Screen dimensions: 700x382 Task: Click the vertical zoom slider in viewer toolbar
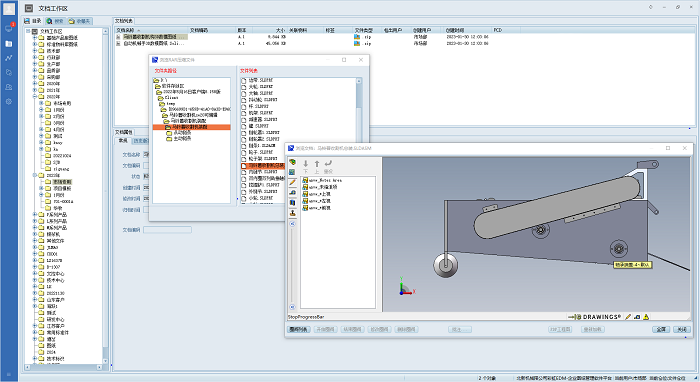(x=292, y=266)
